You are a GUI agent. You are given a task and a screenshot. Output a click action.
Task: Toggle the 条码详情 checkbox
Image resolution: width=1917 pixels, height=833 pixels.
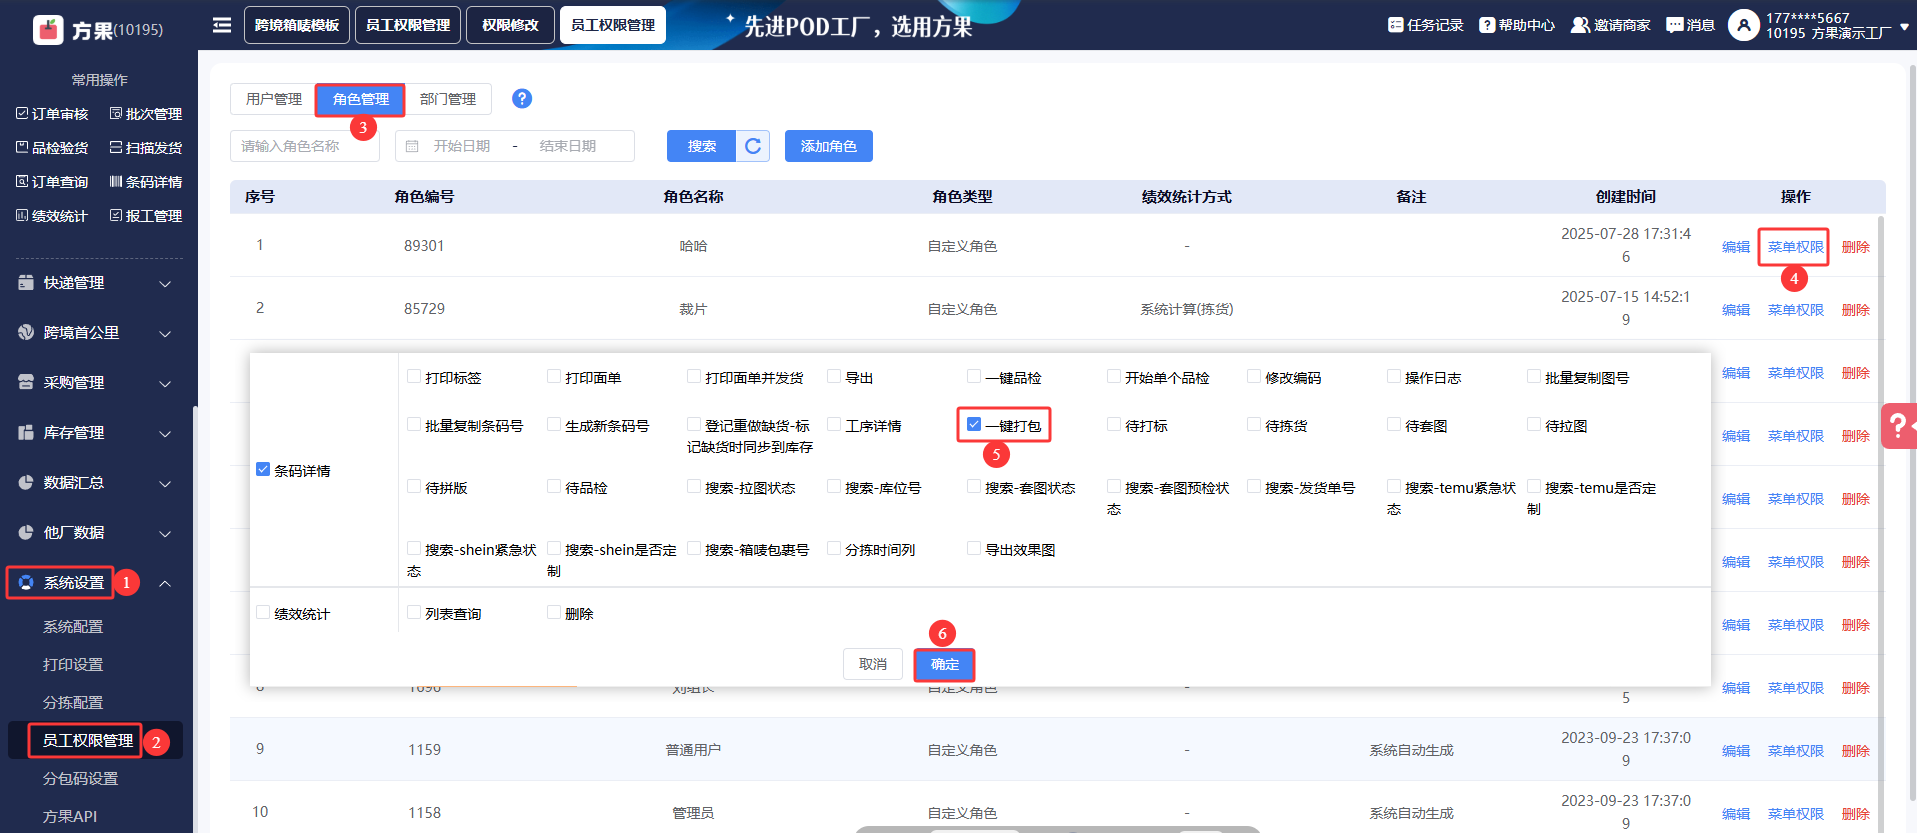pyautogui.click(x=263, y=470)
